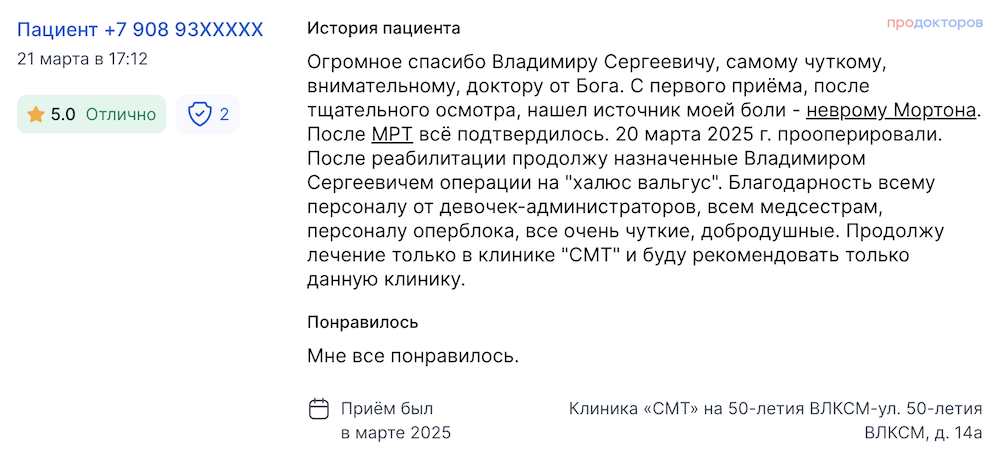This screenshot has height=459, width=1000.
Task: Follow the неврому Мортона underlined link
Action: coord(891,110)
